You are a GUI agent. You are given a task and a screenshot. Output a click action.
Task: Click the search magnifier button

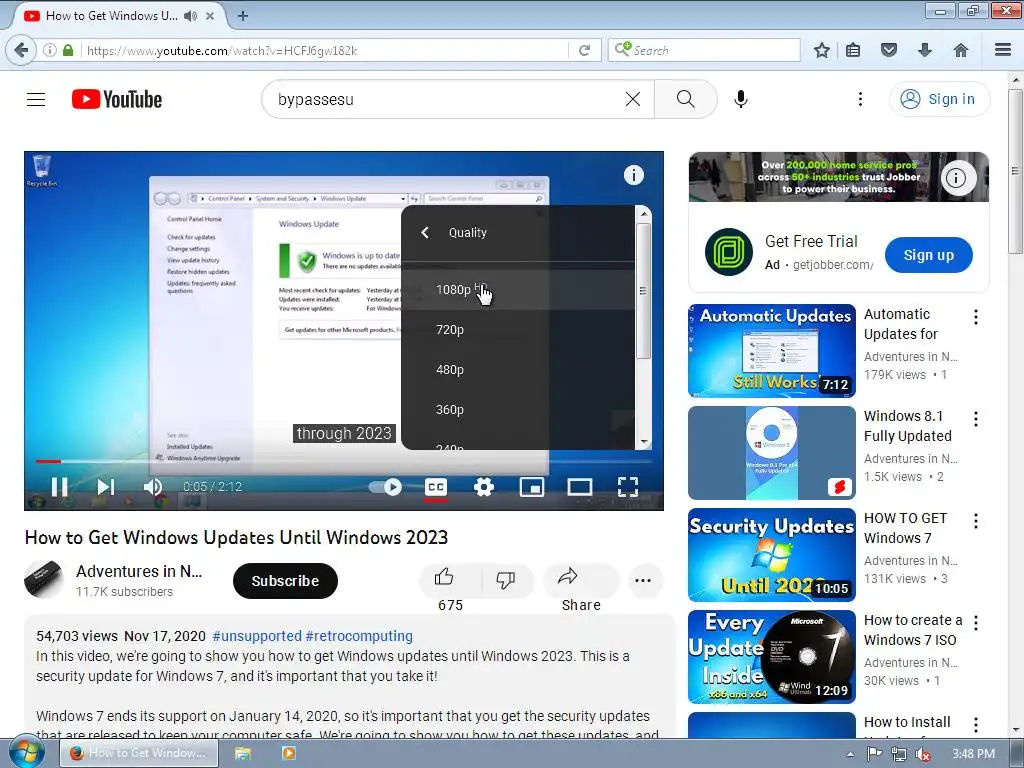(686, 99)
